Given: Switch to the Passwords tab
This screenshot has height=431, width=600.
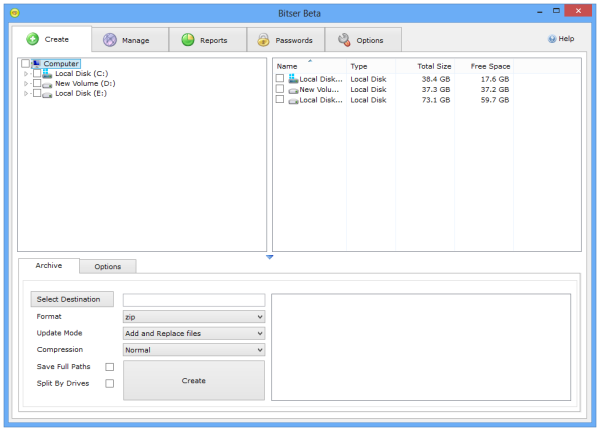Looking at the screenshot, I should [x=285, y=39].
